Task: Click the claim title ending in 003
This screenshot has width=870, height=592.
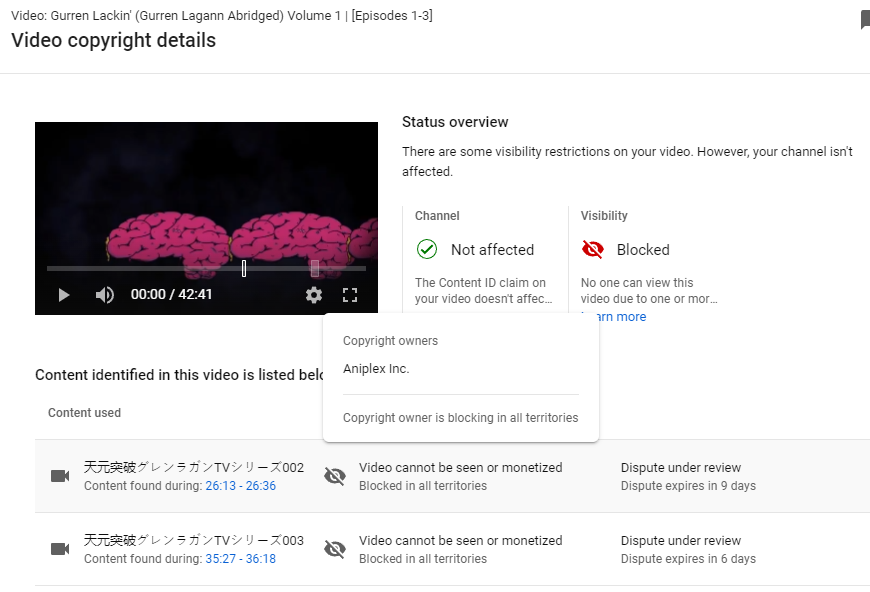Action: pyautogui.click(x=194, y=540)
